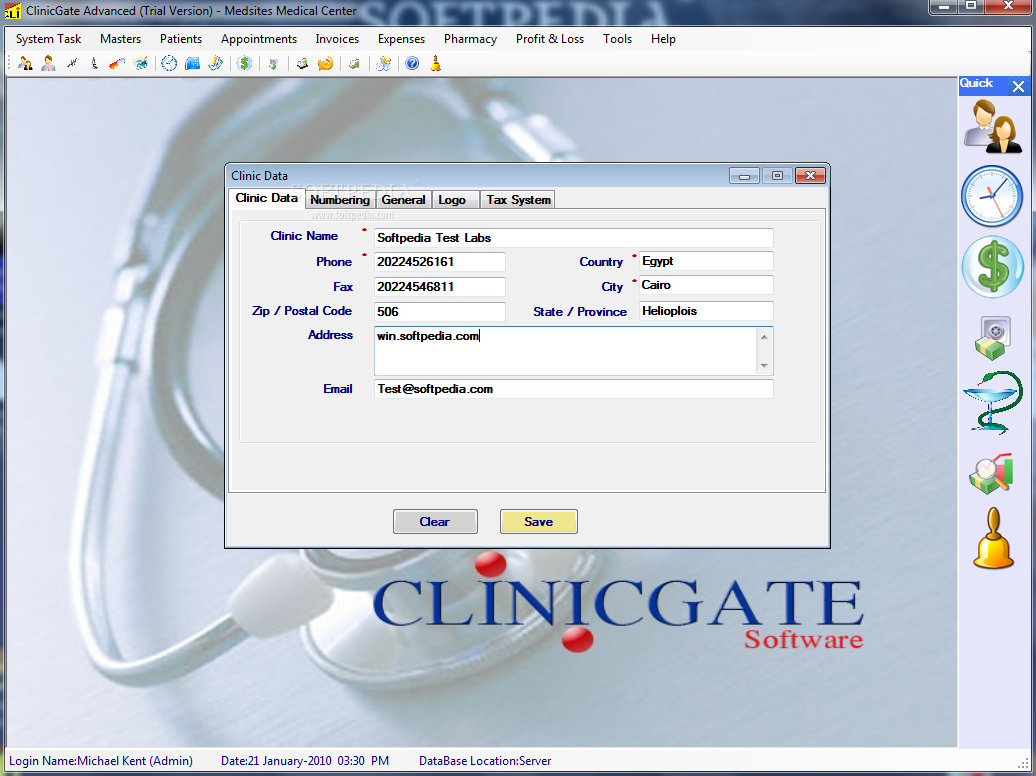
Task: Click into the Phone number field
Action: pos(439,262)
